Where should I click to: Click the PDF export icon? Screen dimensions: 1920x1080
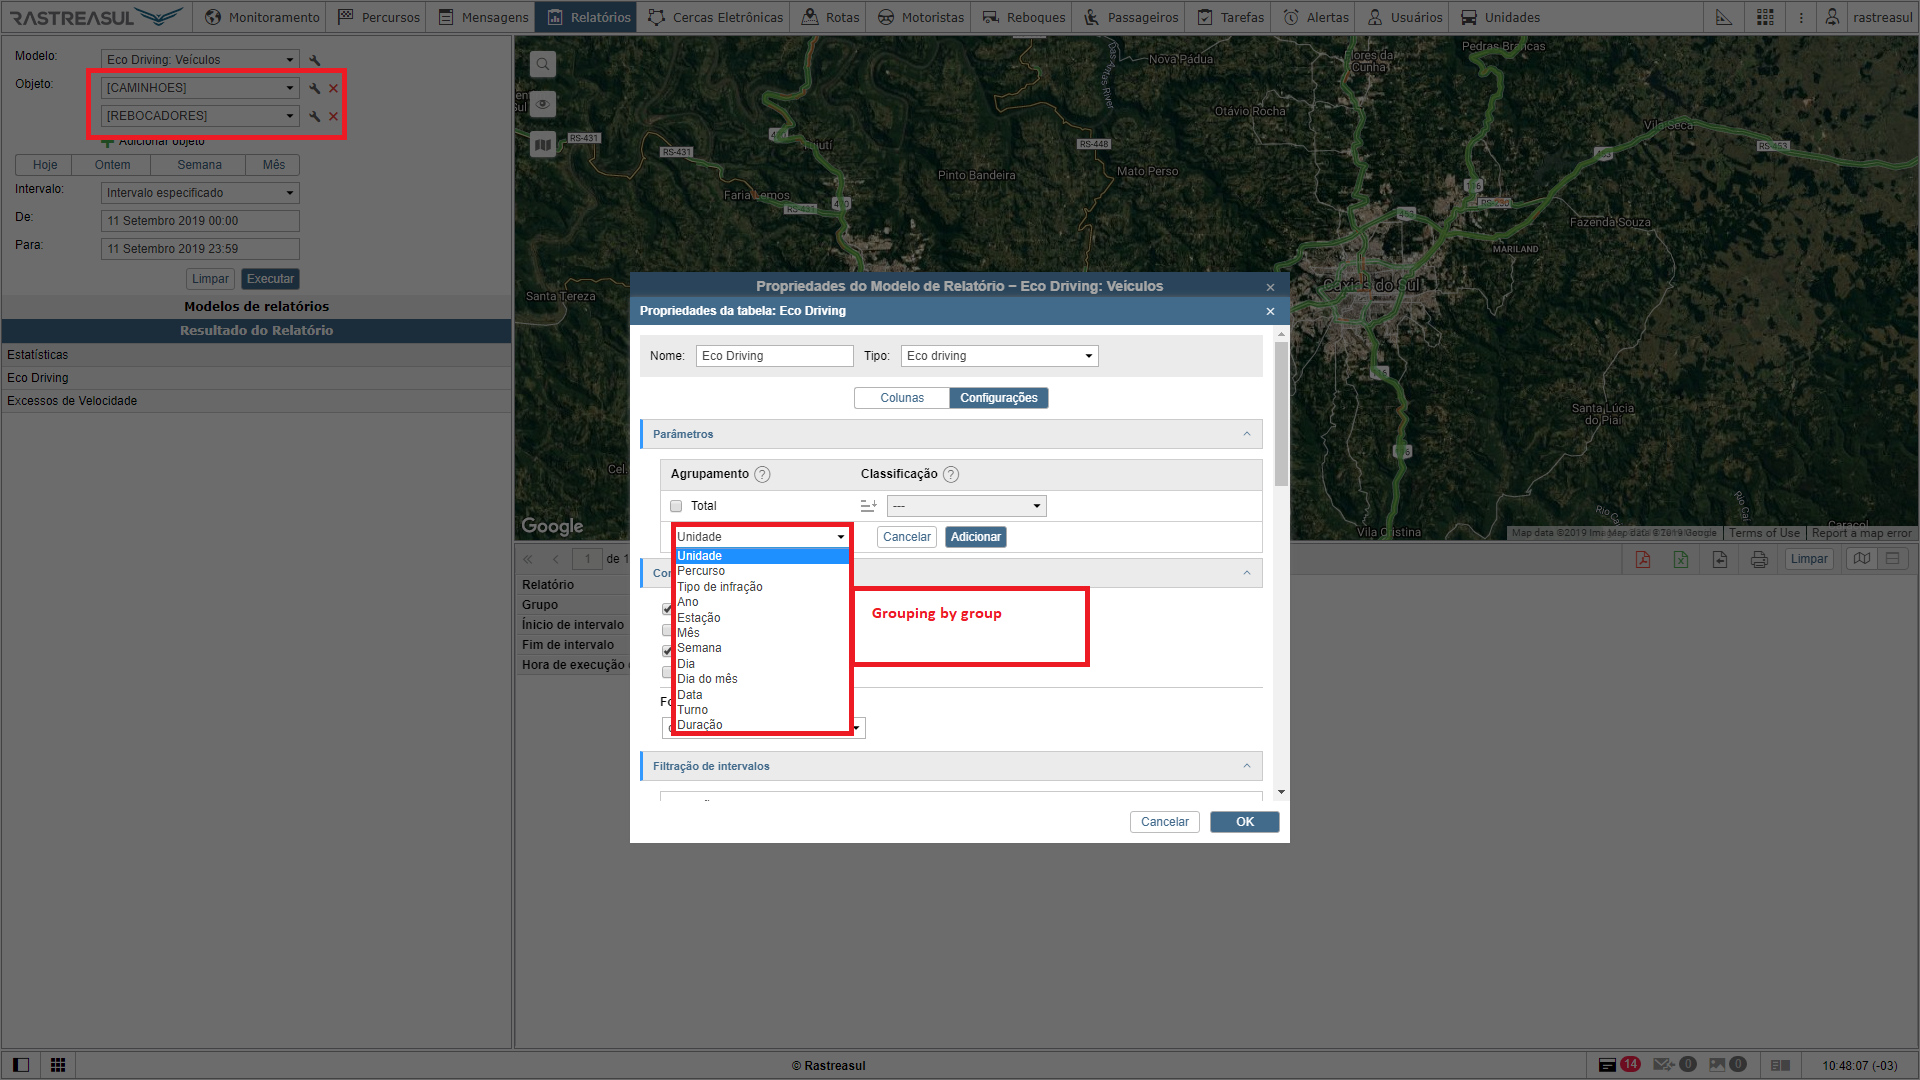1642,559
